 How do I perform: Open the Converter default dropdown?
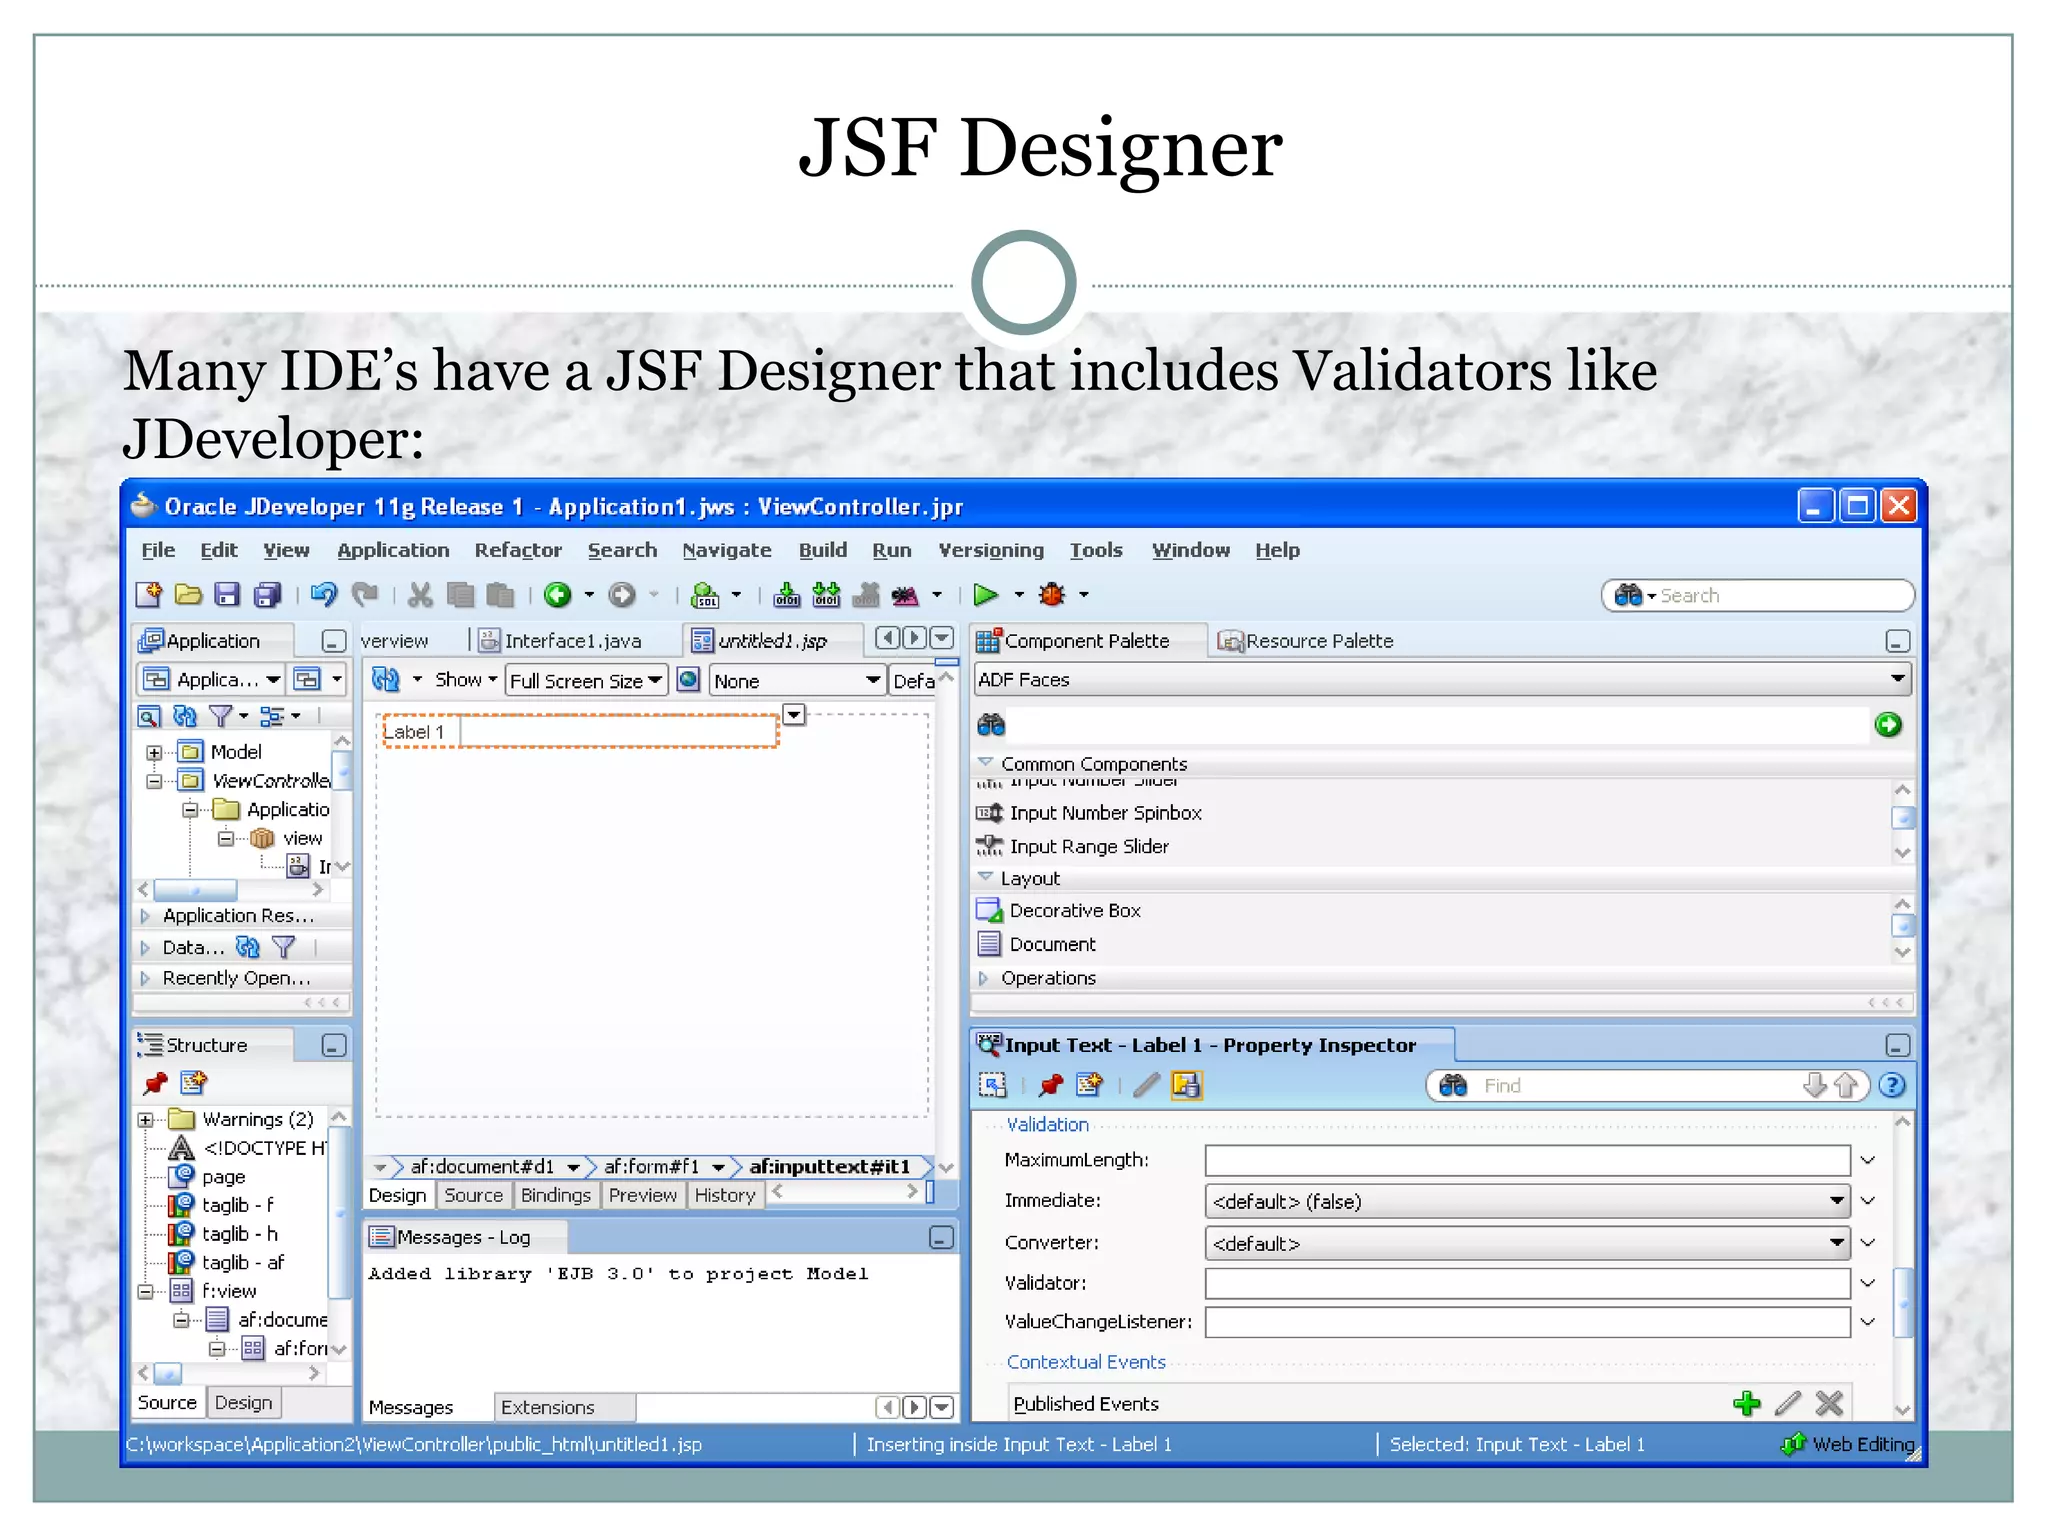point(1527,1243)
